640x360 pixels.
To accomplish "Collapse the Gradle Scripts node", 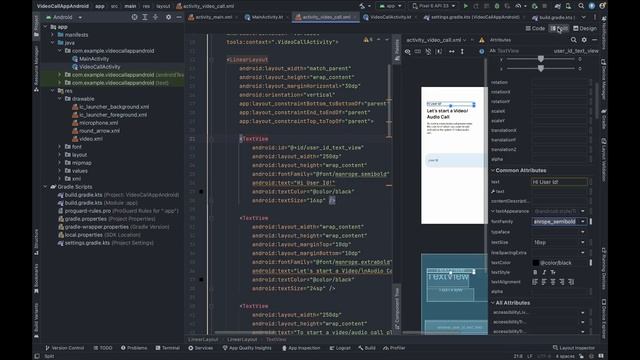I will pos(45,187).
